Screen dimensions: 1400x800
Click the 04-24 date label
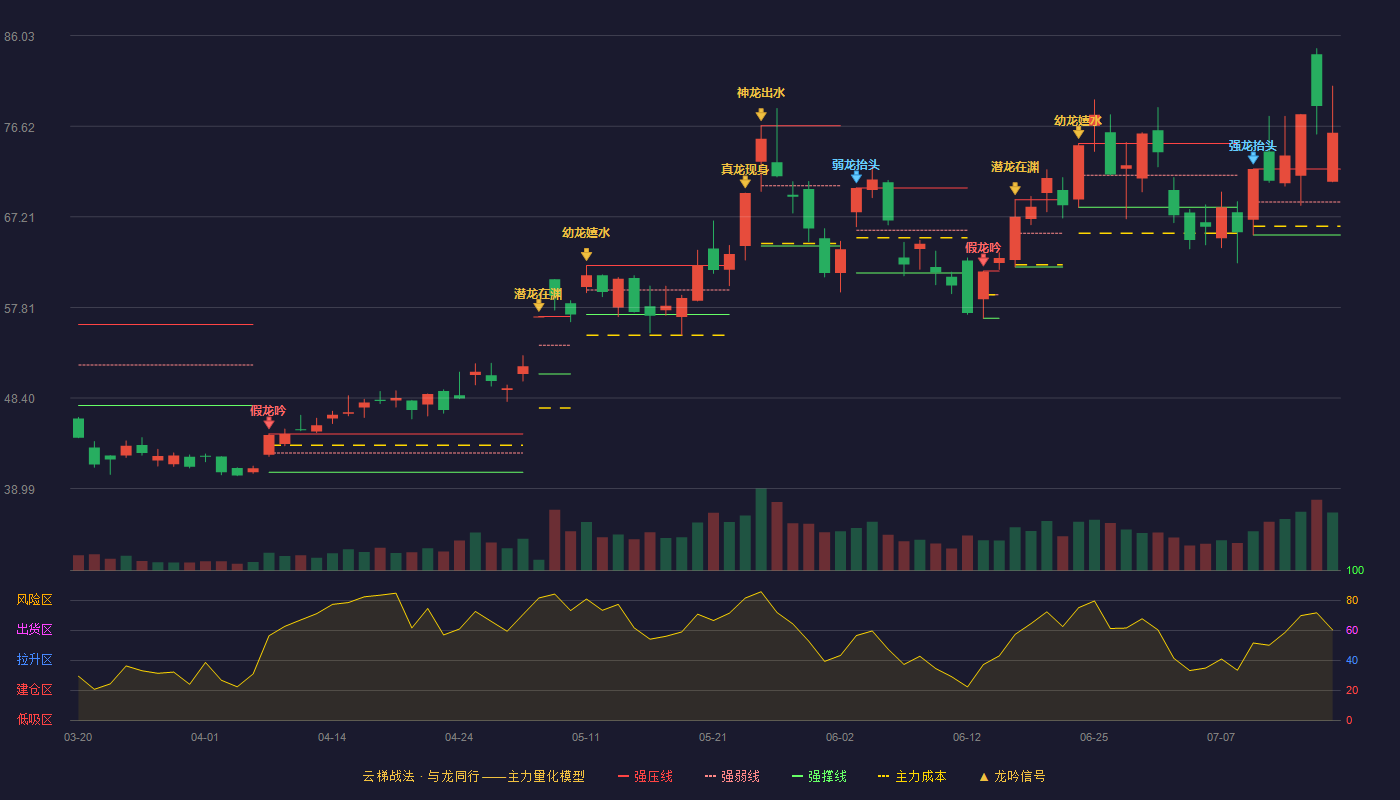coord(459,737)
